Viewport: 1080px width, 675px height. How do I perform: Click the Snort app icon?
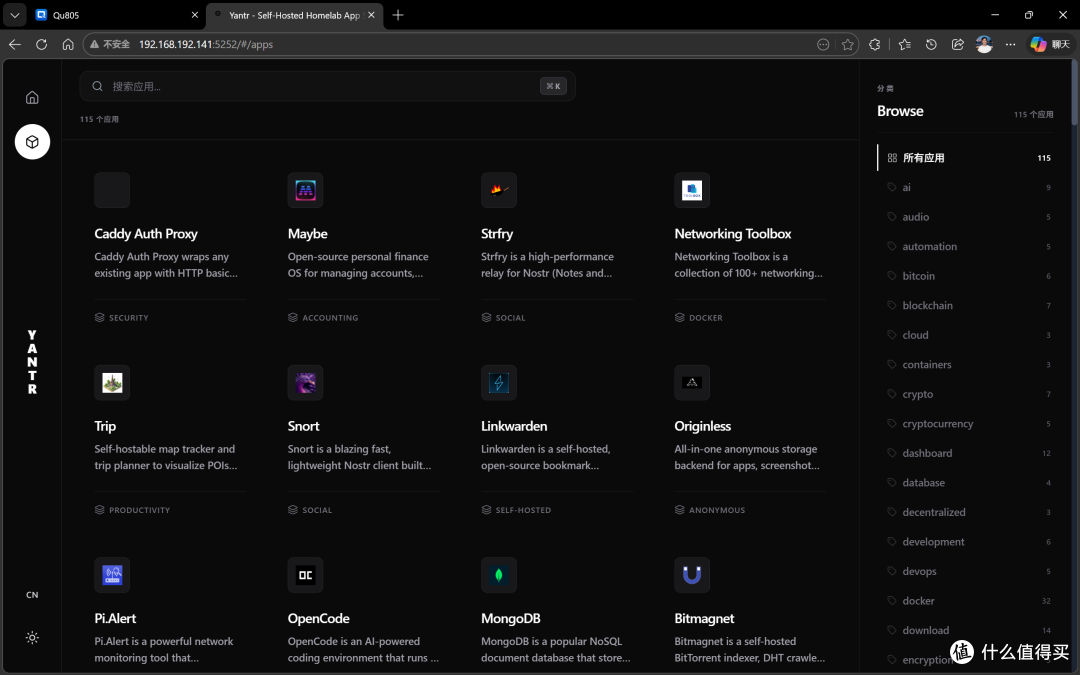tap(305, 382)
